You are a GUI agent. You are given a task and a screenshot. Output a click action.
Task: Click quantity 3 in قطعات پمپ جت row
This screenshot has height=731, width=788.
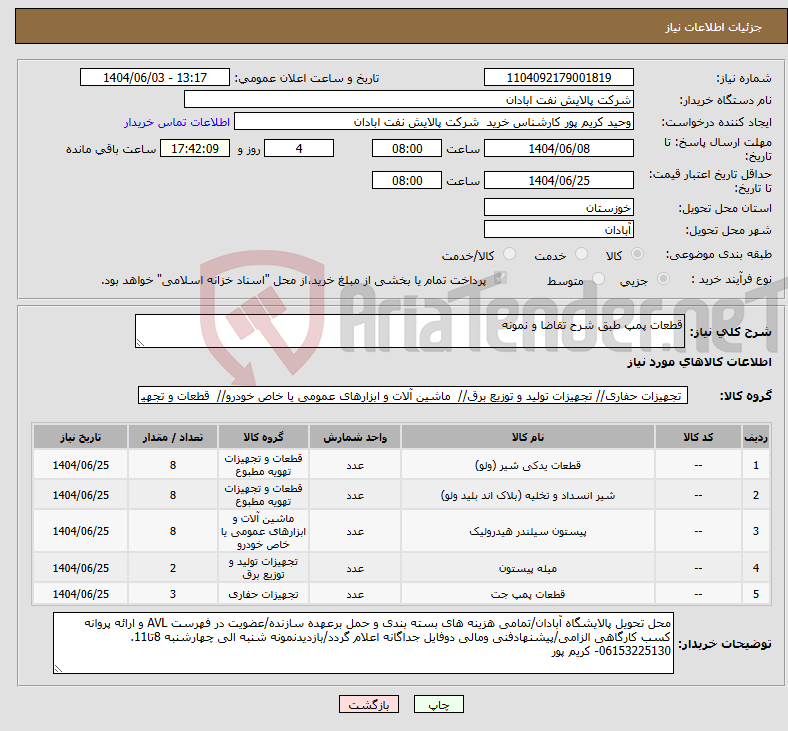[x=173, y=594]
